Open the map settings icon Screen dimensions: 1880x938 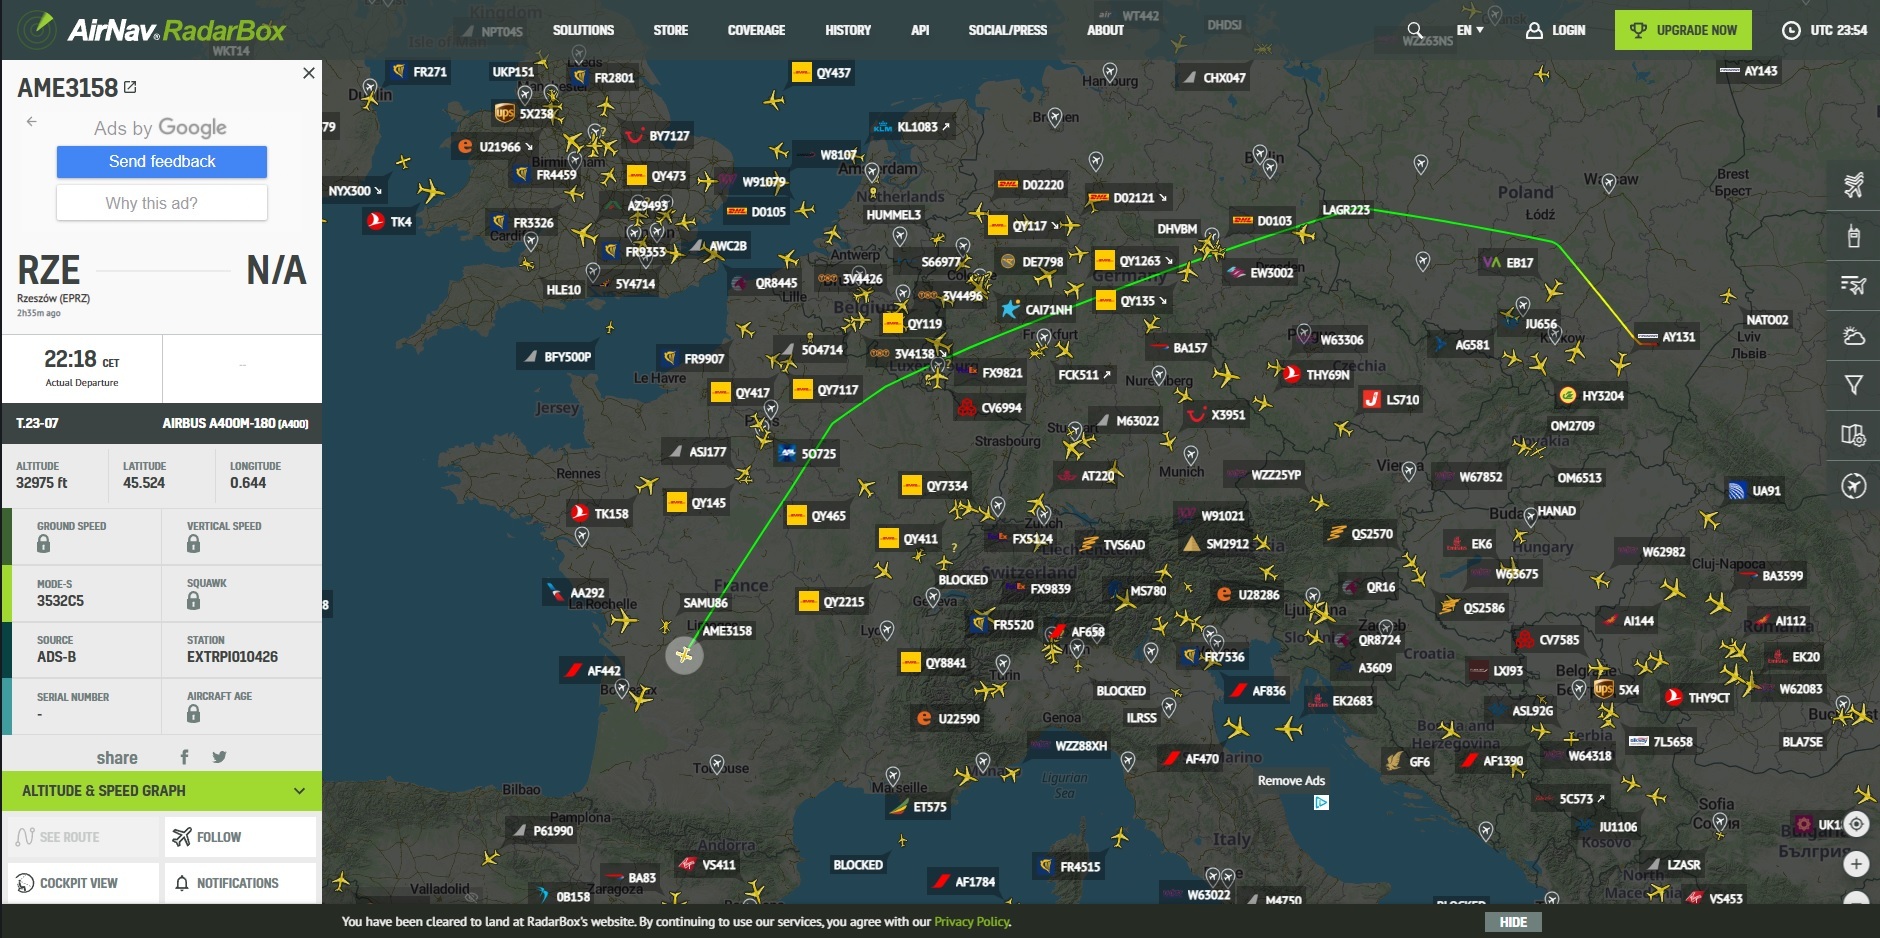coord(1853,435)
